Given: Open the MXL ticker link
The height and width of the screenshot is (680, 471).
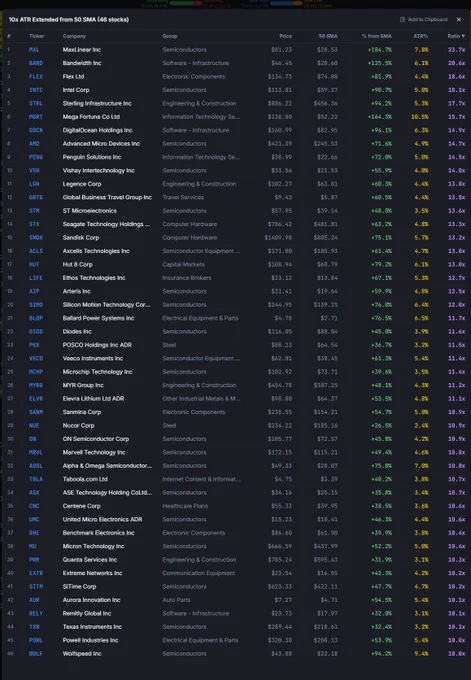Looking at the screenshot, I should click(34, 50).
